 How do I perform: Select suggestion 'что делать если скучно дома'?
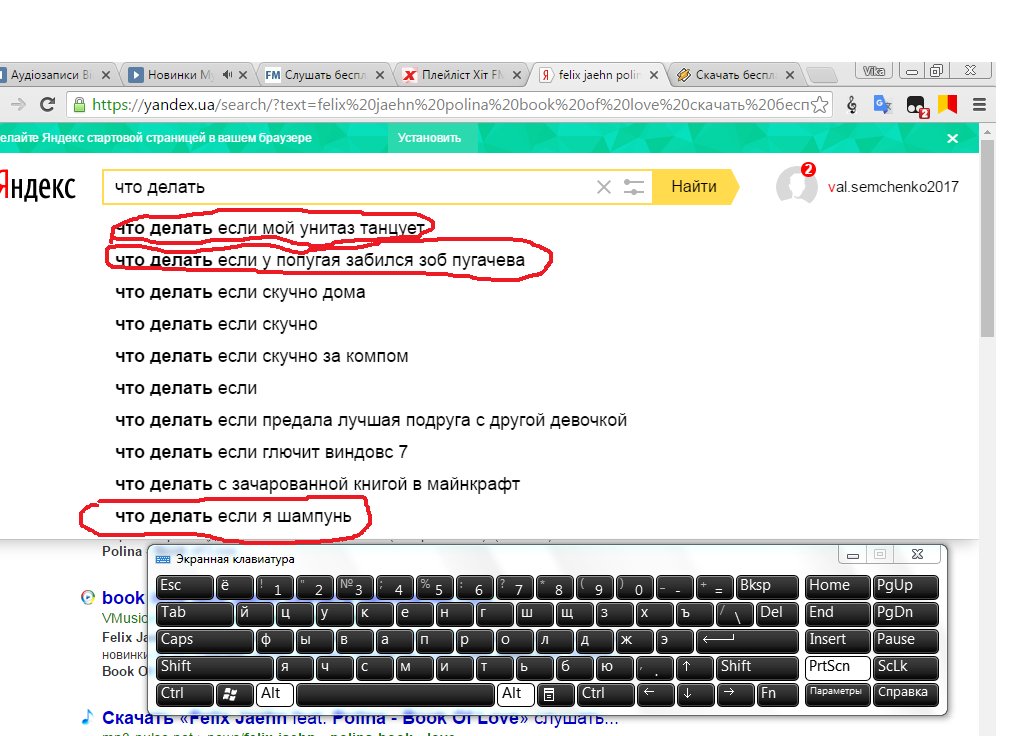240,292
